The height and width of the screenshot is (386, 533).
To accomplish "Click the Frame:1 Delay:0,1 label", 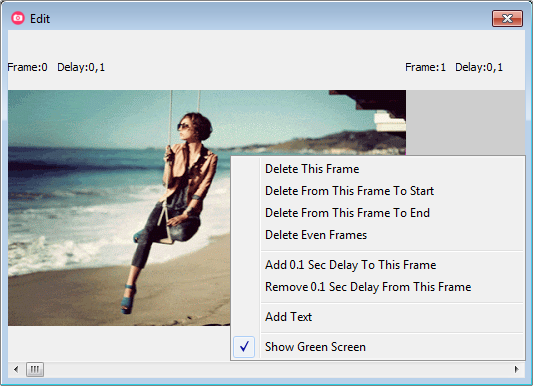I will tap(454, 67).
